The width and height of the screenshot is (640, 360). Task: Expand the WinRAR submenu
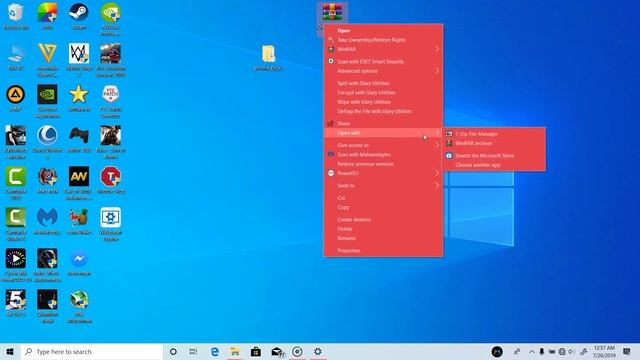pyautogui.click(x=383, y=49)
